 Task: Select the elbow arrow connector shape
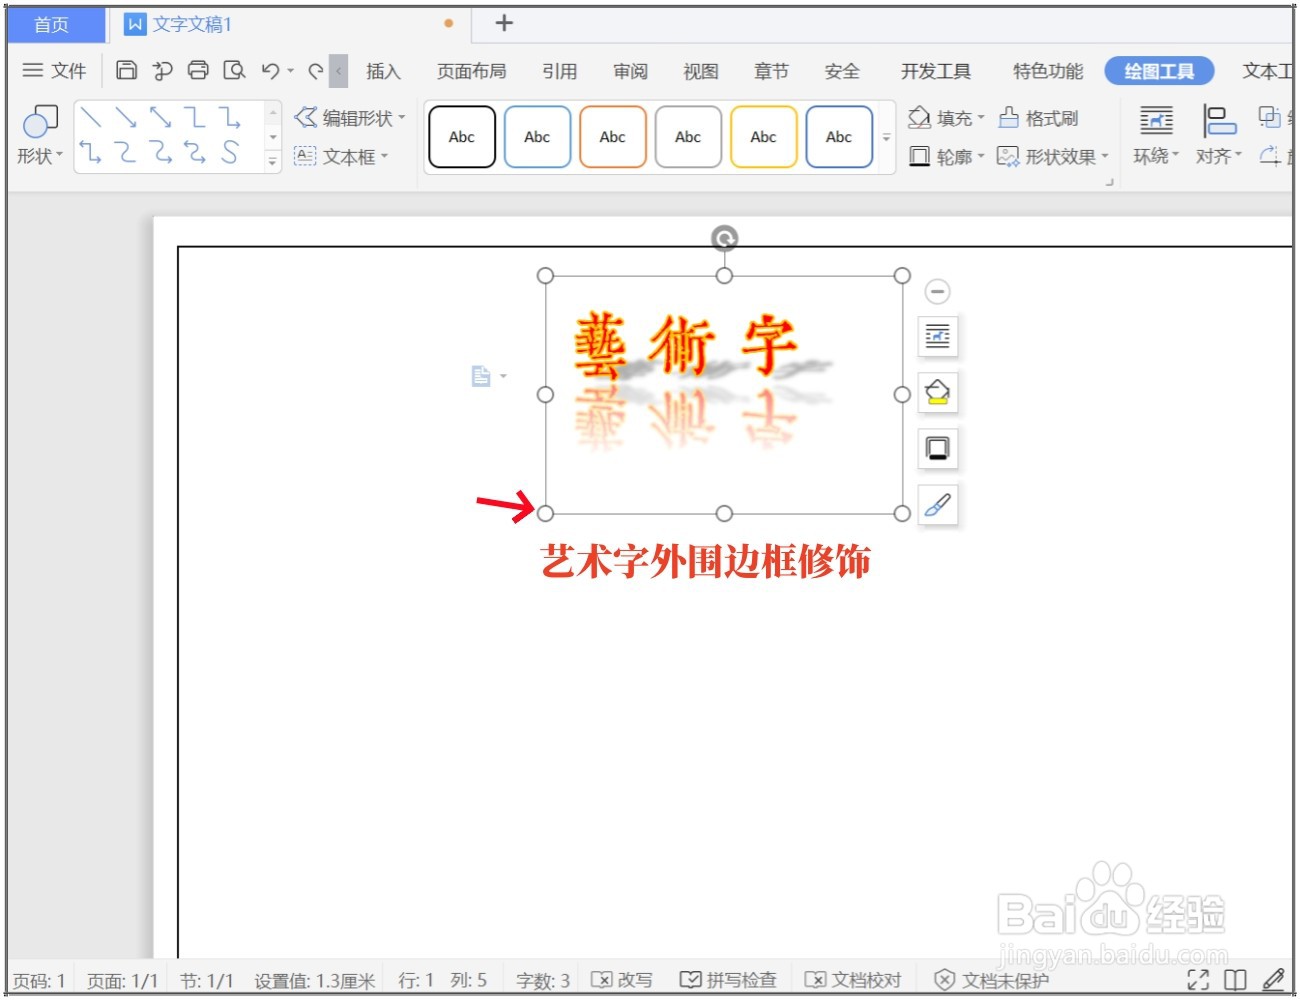coord(230,118)
